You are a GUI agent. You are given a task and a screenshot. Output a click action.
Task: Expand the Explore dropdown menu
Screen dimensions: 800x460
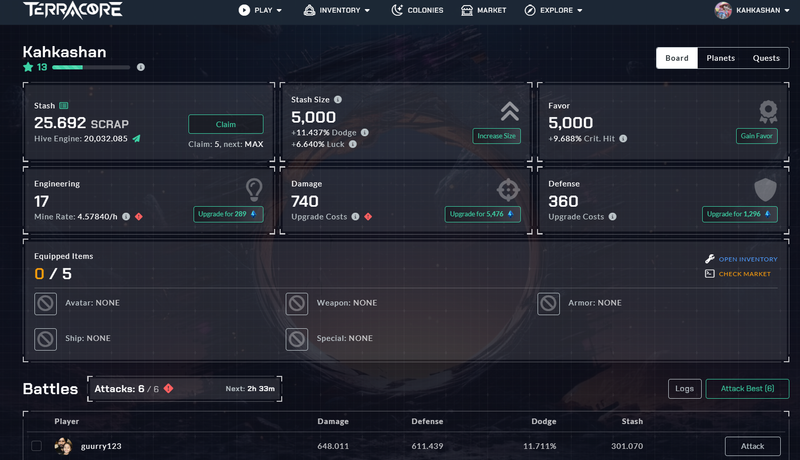tap(554, 10)
